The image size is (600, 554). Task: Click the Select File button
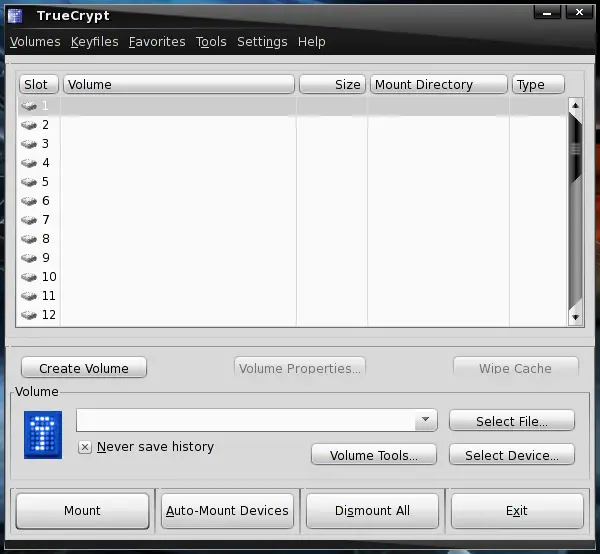pos(512,421)
